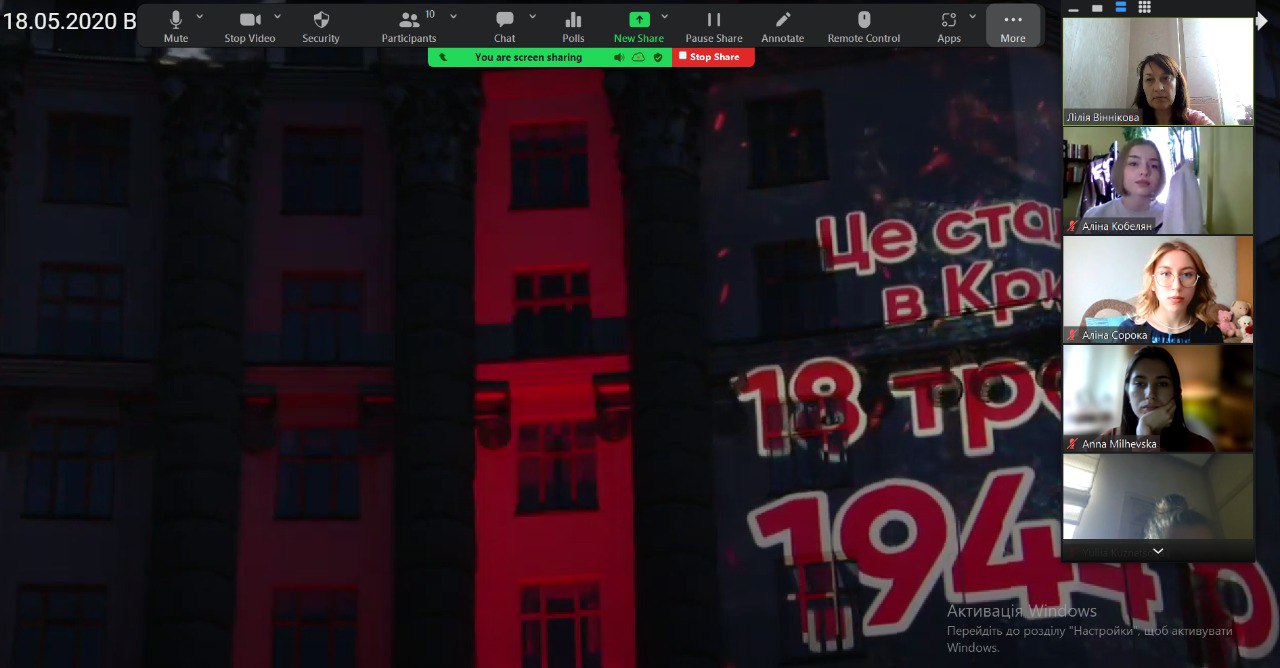Open the Security shield options
The image size is (1280, 668).
(321, 26)
